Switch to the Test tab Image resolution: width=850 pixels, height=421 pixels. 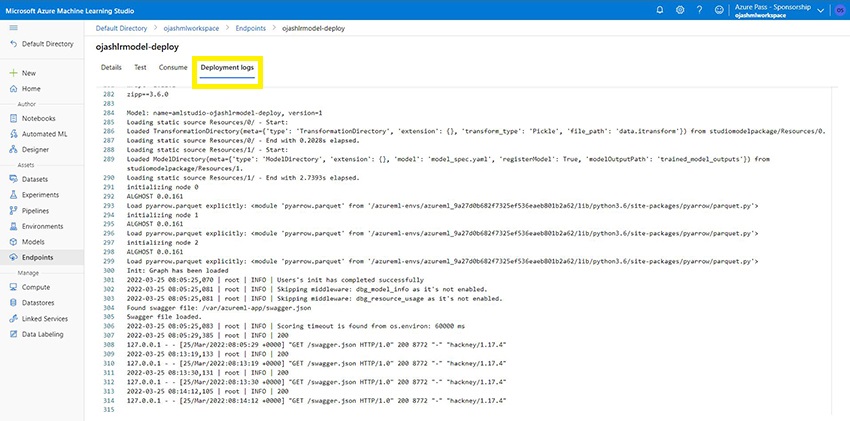point(140,68)
